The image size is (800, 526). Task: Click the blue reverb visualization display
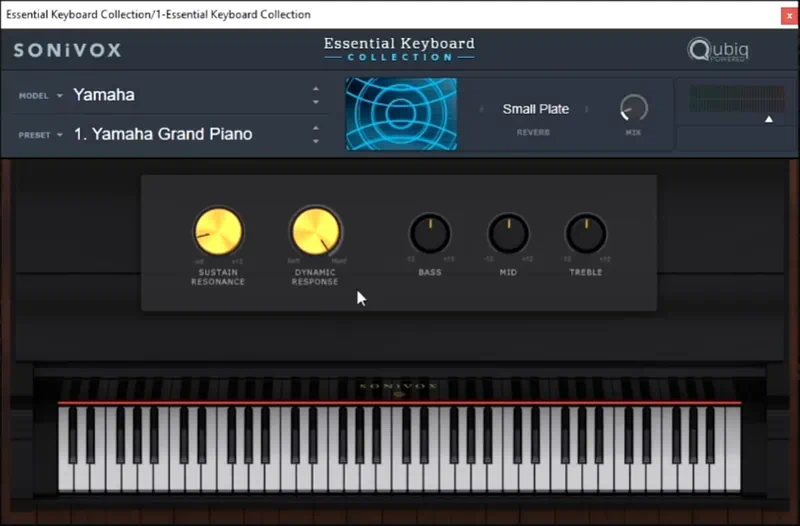tap(402, 114)
